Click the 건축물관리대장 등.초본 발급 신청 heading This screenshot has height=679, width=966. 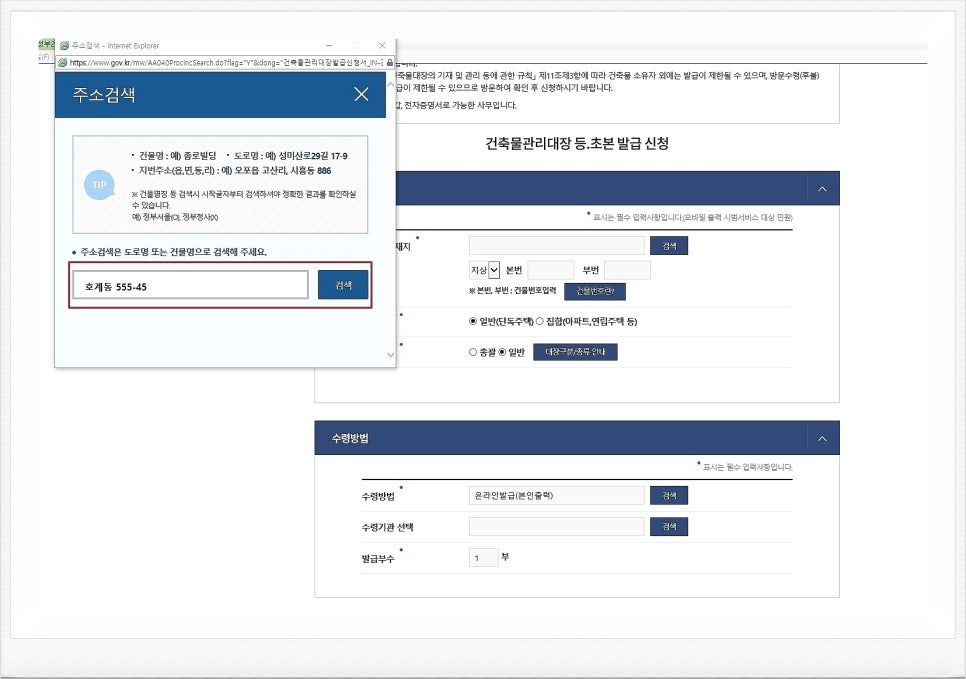pos(577,144)
